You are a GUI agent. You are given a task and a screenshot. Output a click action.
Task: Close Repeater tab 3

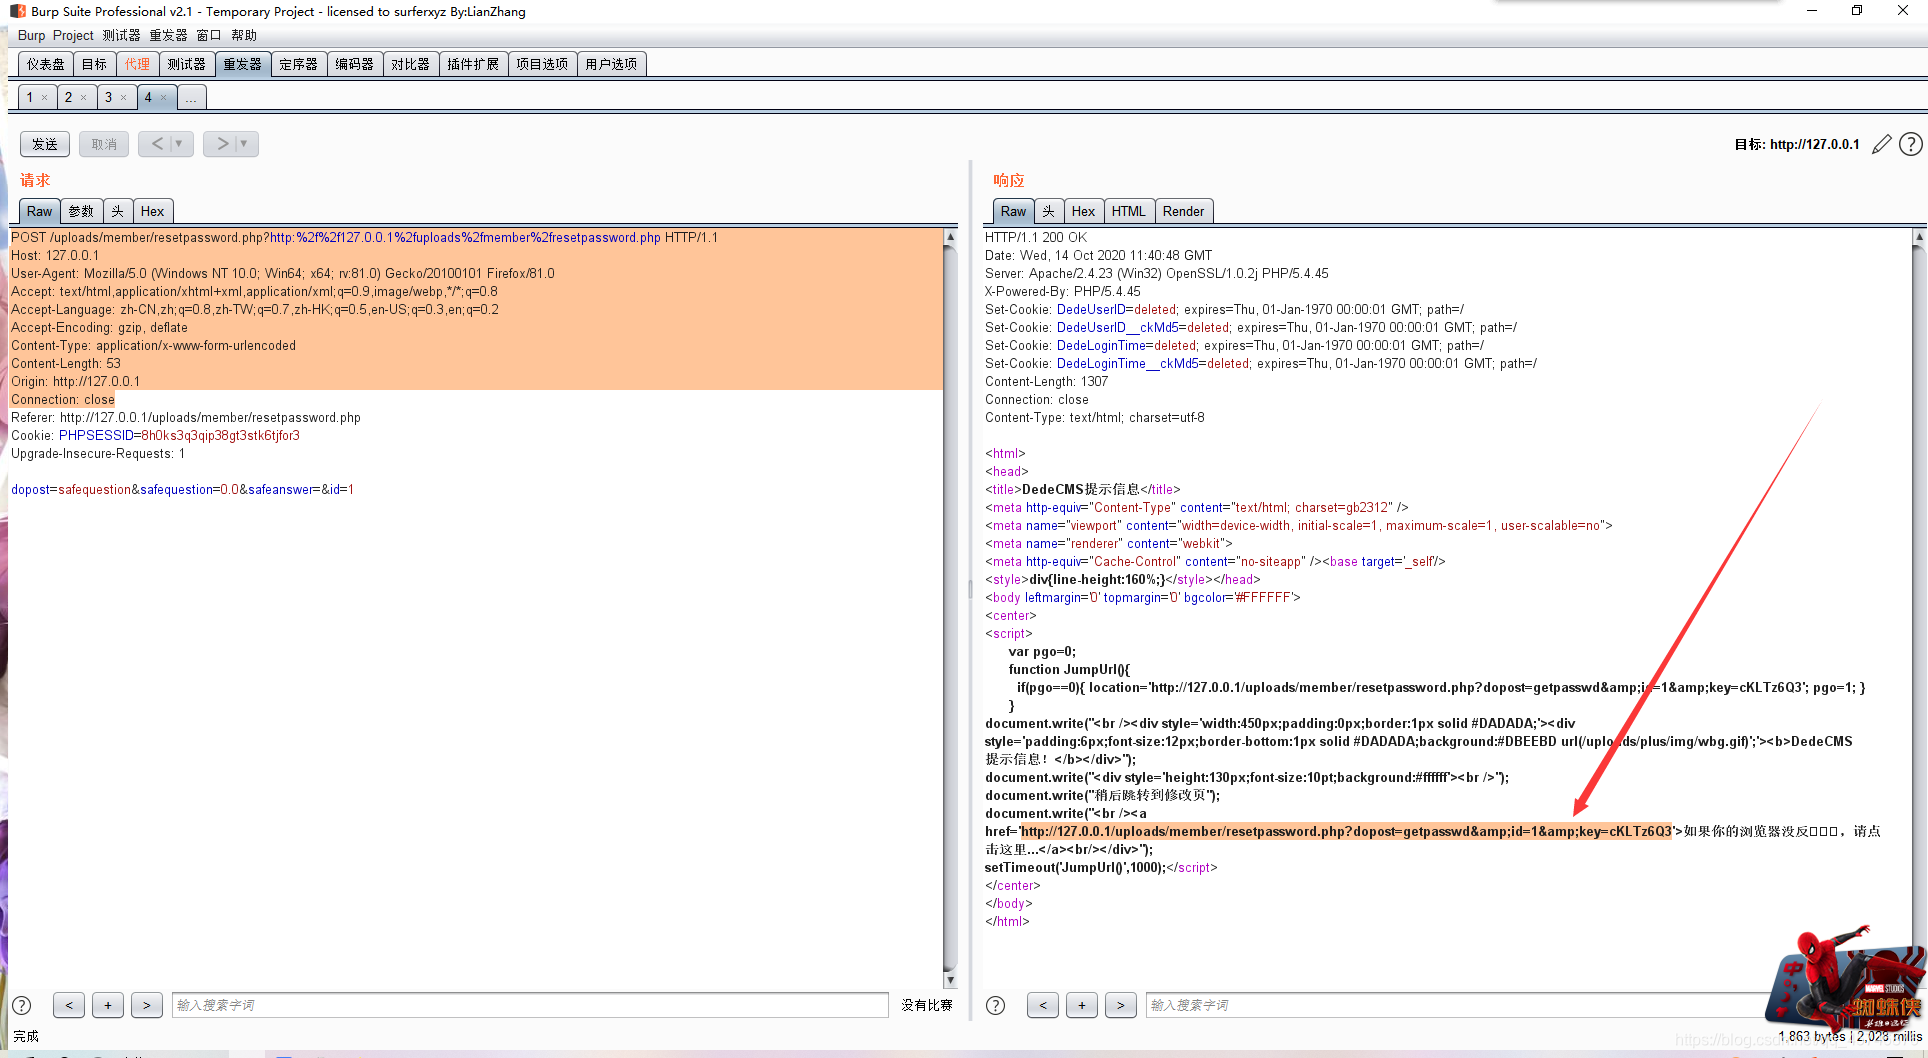[x=123, y=98]
